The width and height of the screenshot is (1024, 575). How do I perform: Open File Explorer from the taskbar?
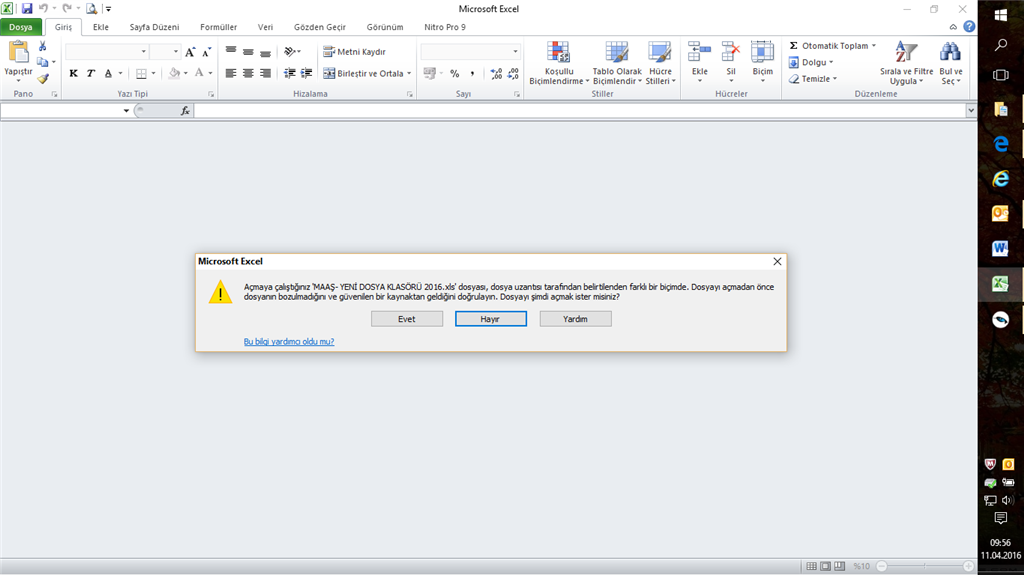(x=1000, y=109)
